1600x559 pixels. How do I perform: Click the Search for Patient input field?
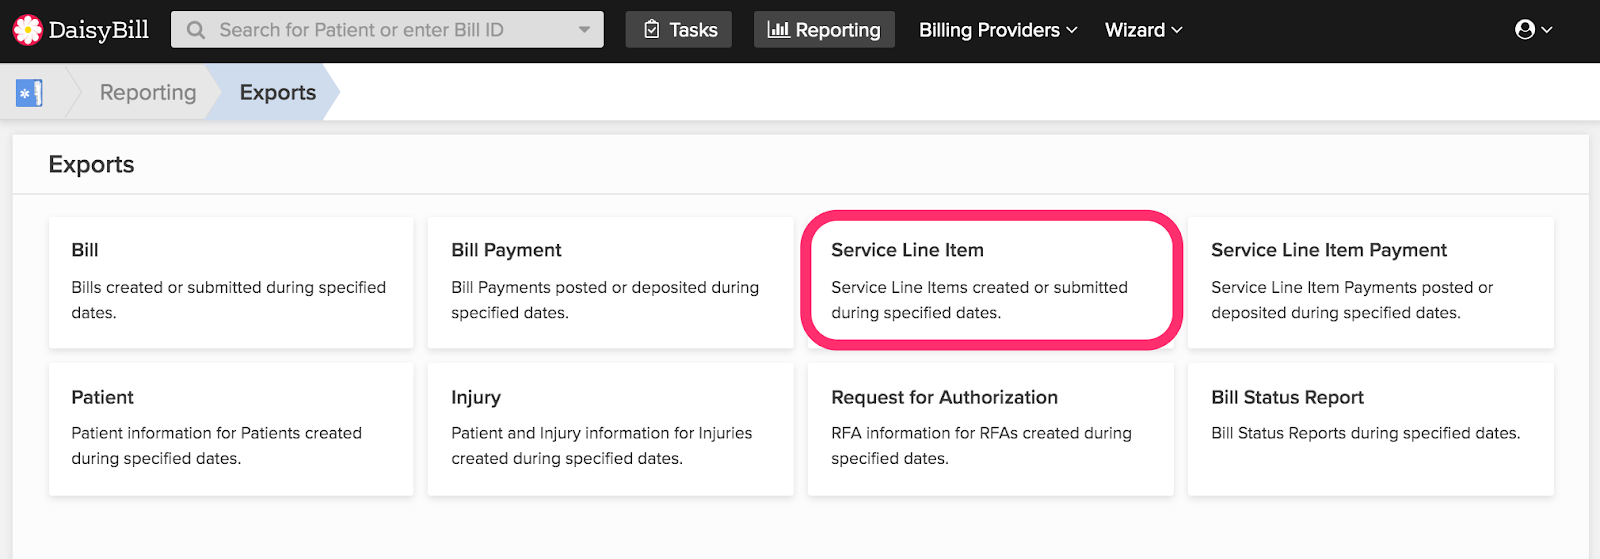point(387,30)
